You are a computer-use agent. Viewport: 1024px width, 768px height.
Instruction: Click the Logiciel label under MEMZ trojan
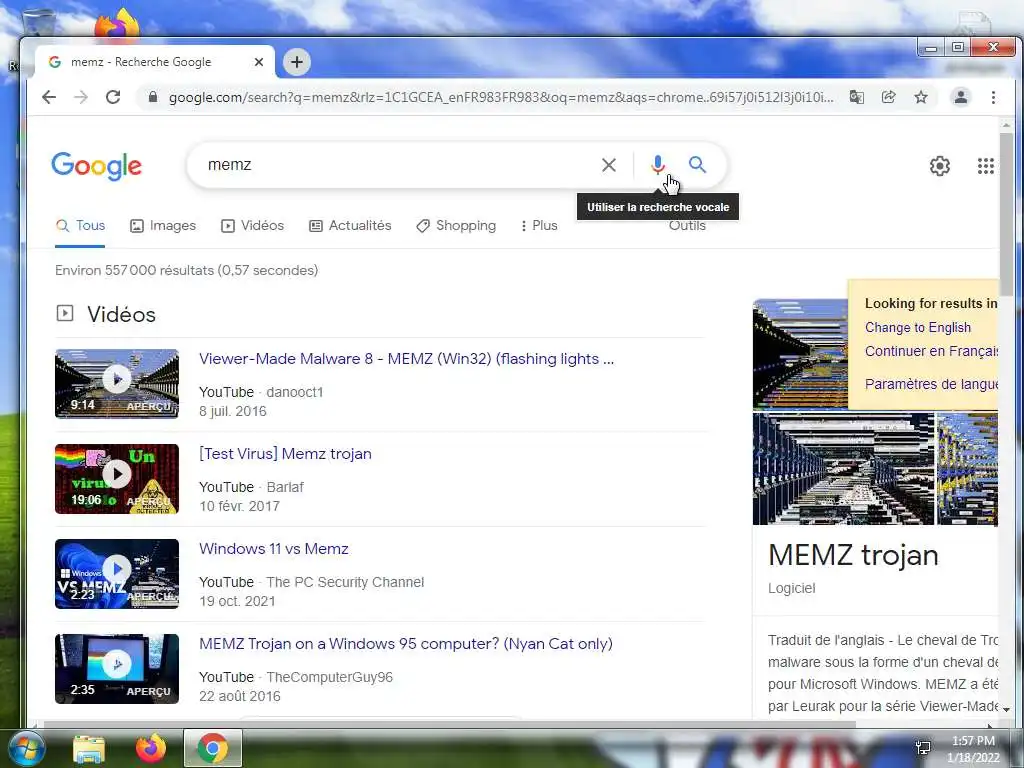792,588
